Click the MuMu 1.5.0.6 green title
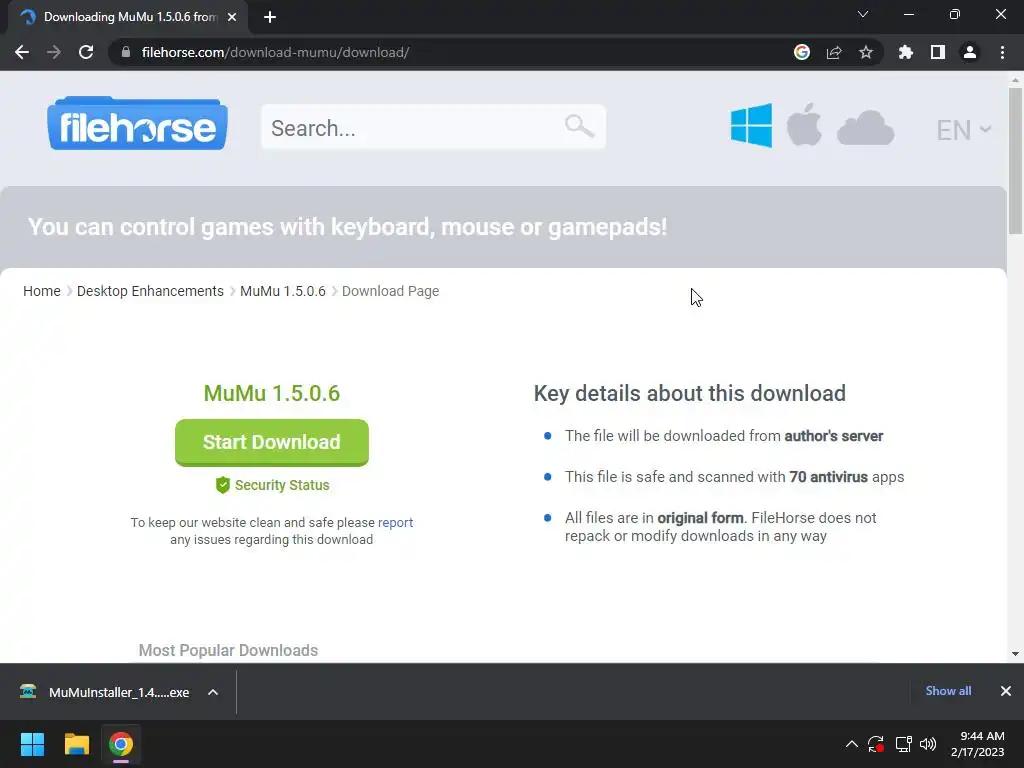1024x768 pixels. [272, 393]
